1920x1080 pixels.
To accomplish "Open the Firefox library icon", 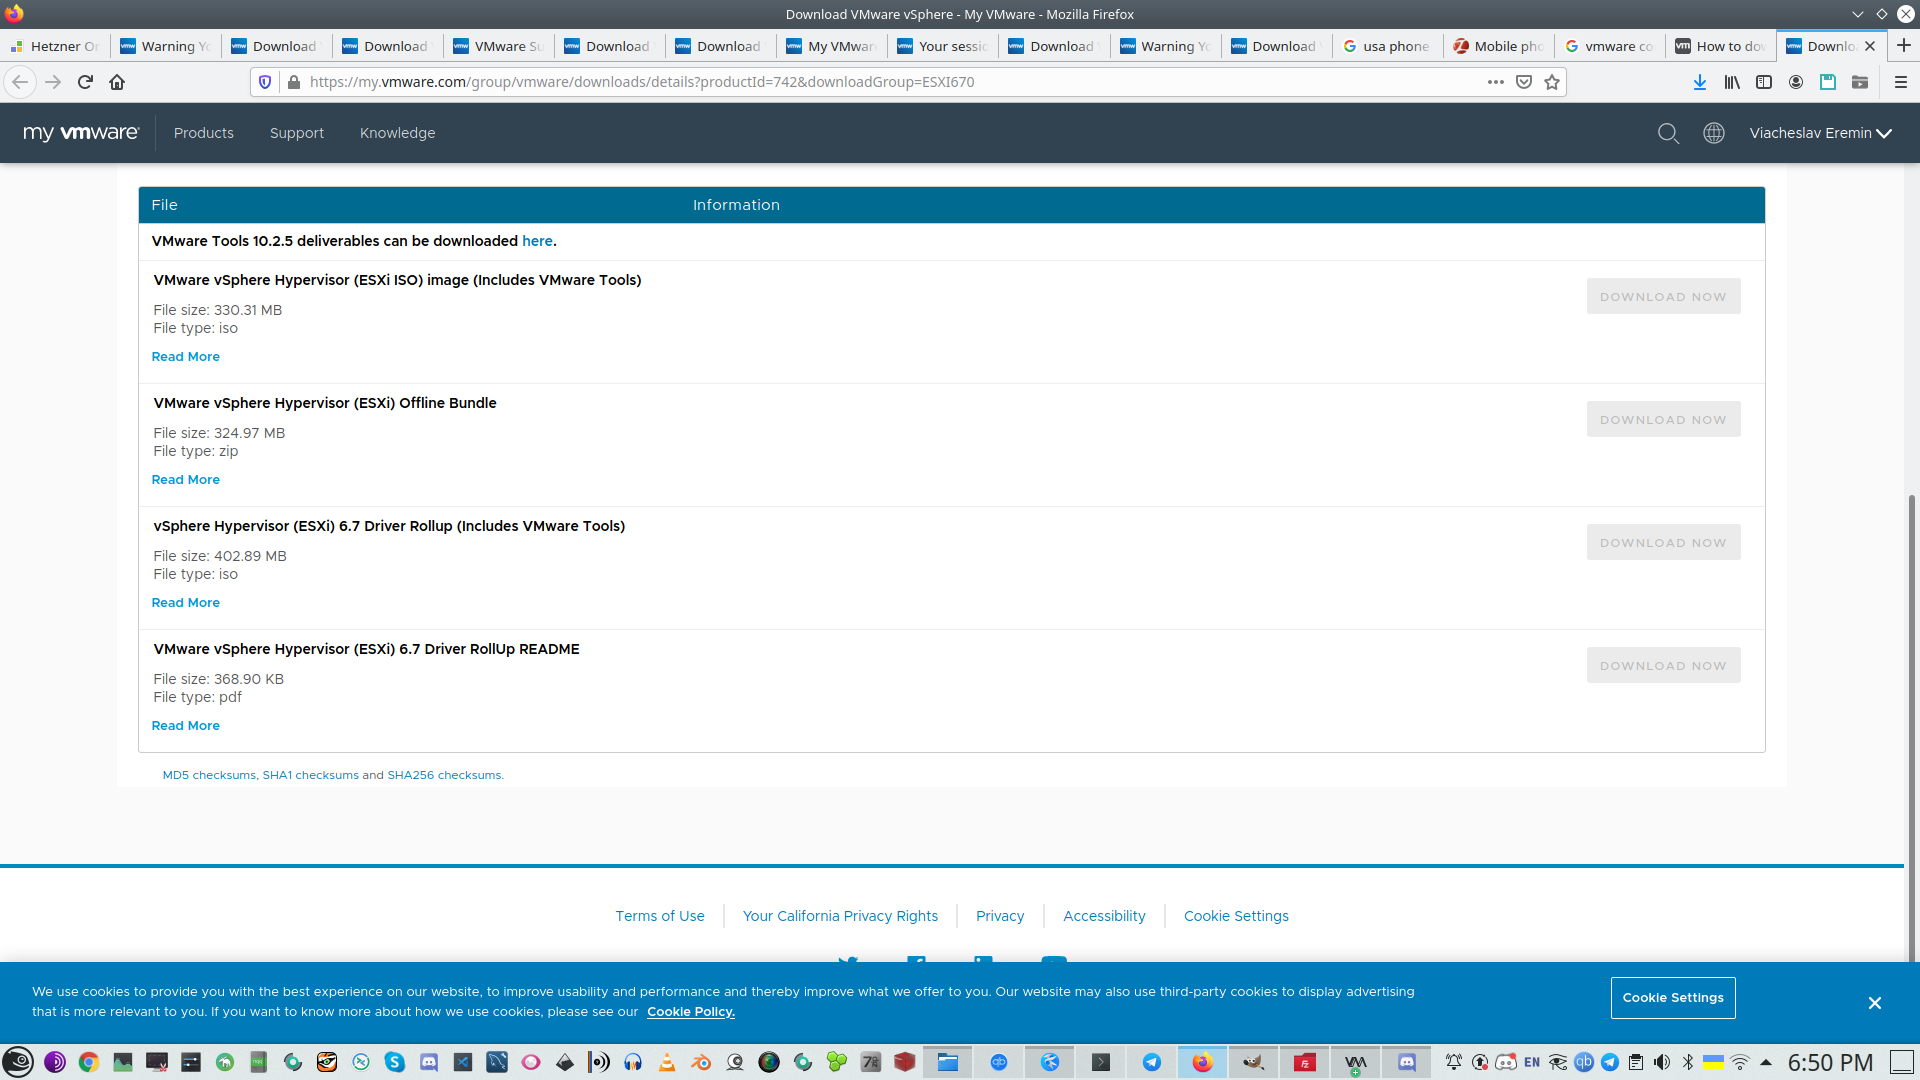I will pos(1732,82).
